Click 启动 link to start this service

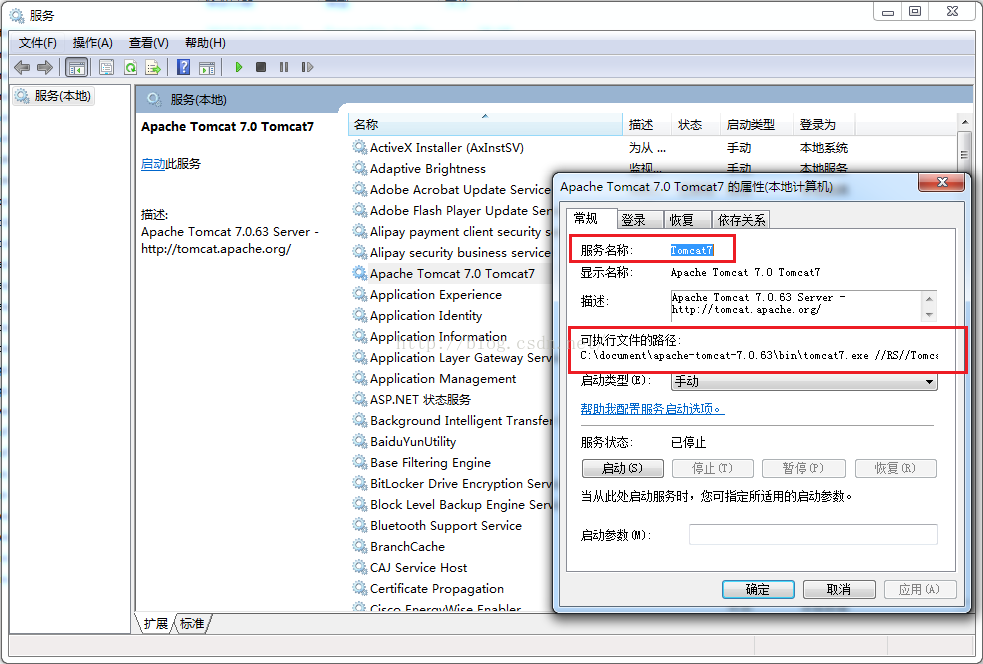coord(153,164)
